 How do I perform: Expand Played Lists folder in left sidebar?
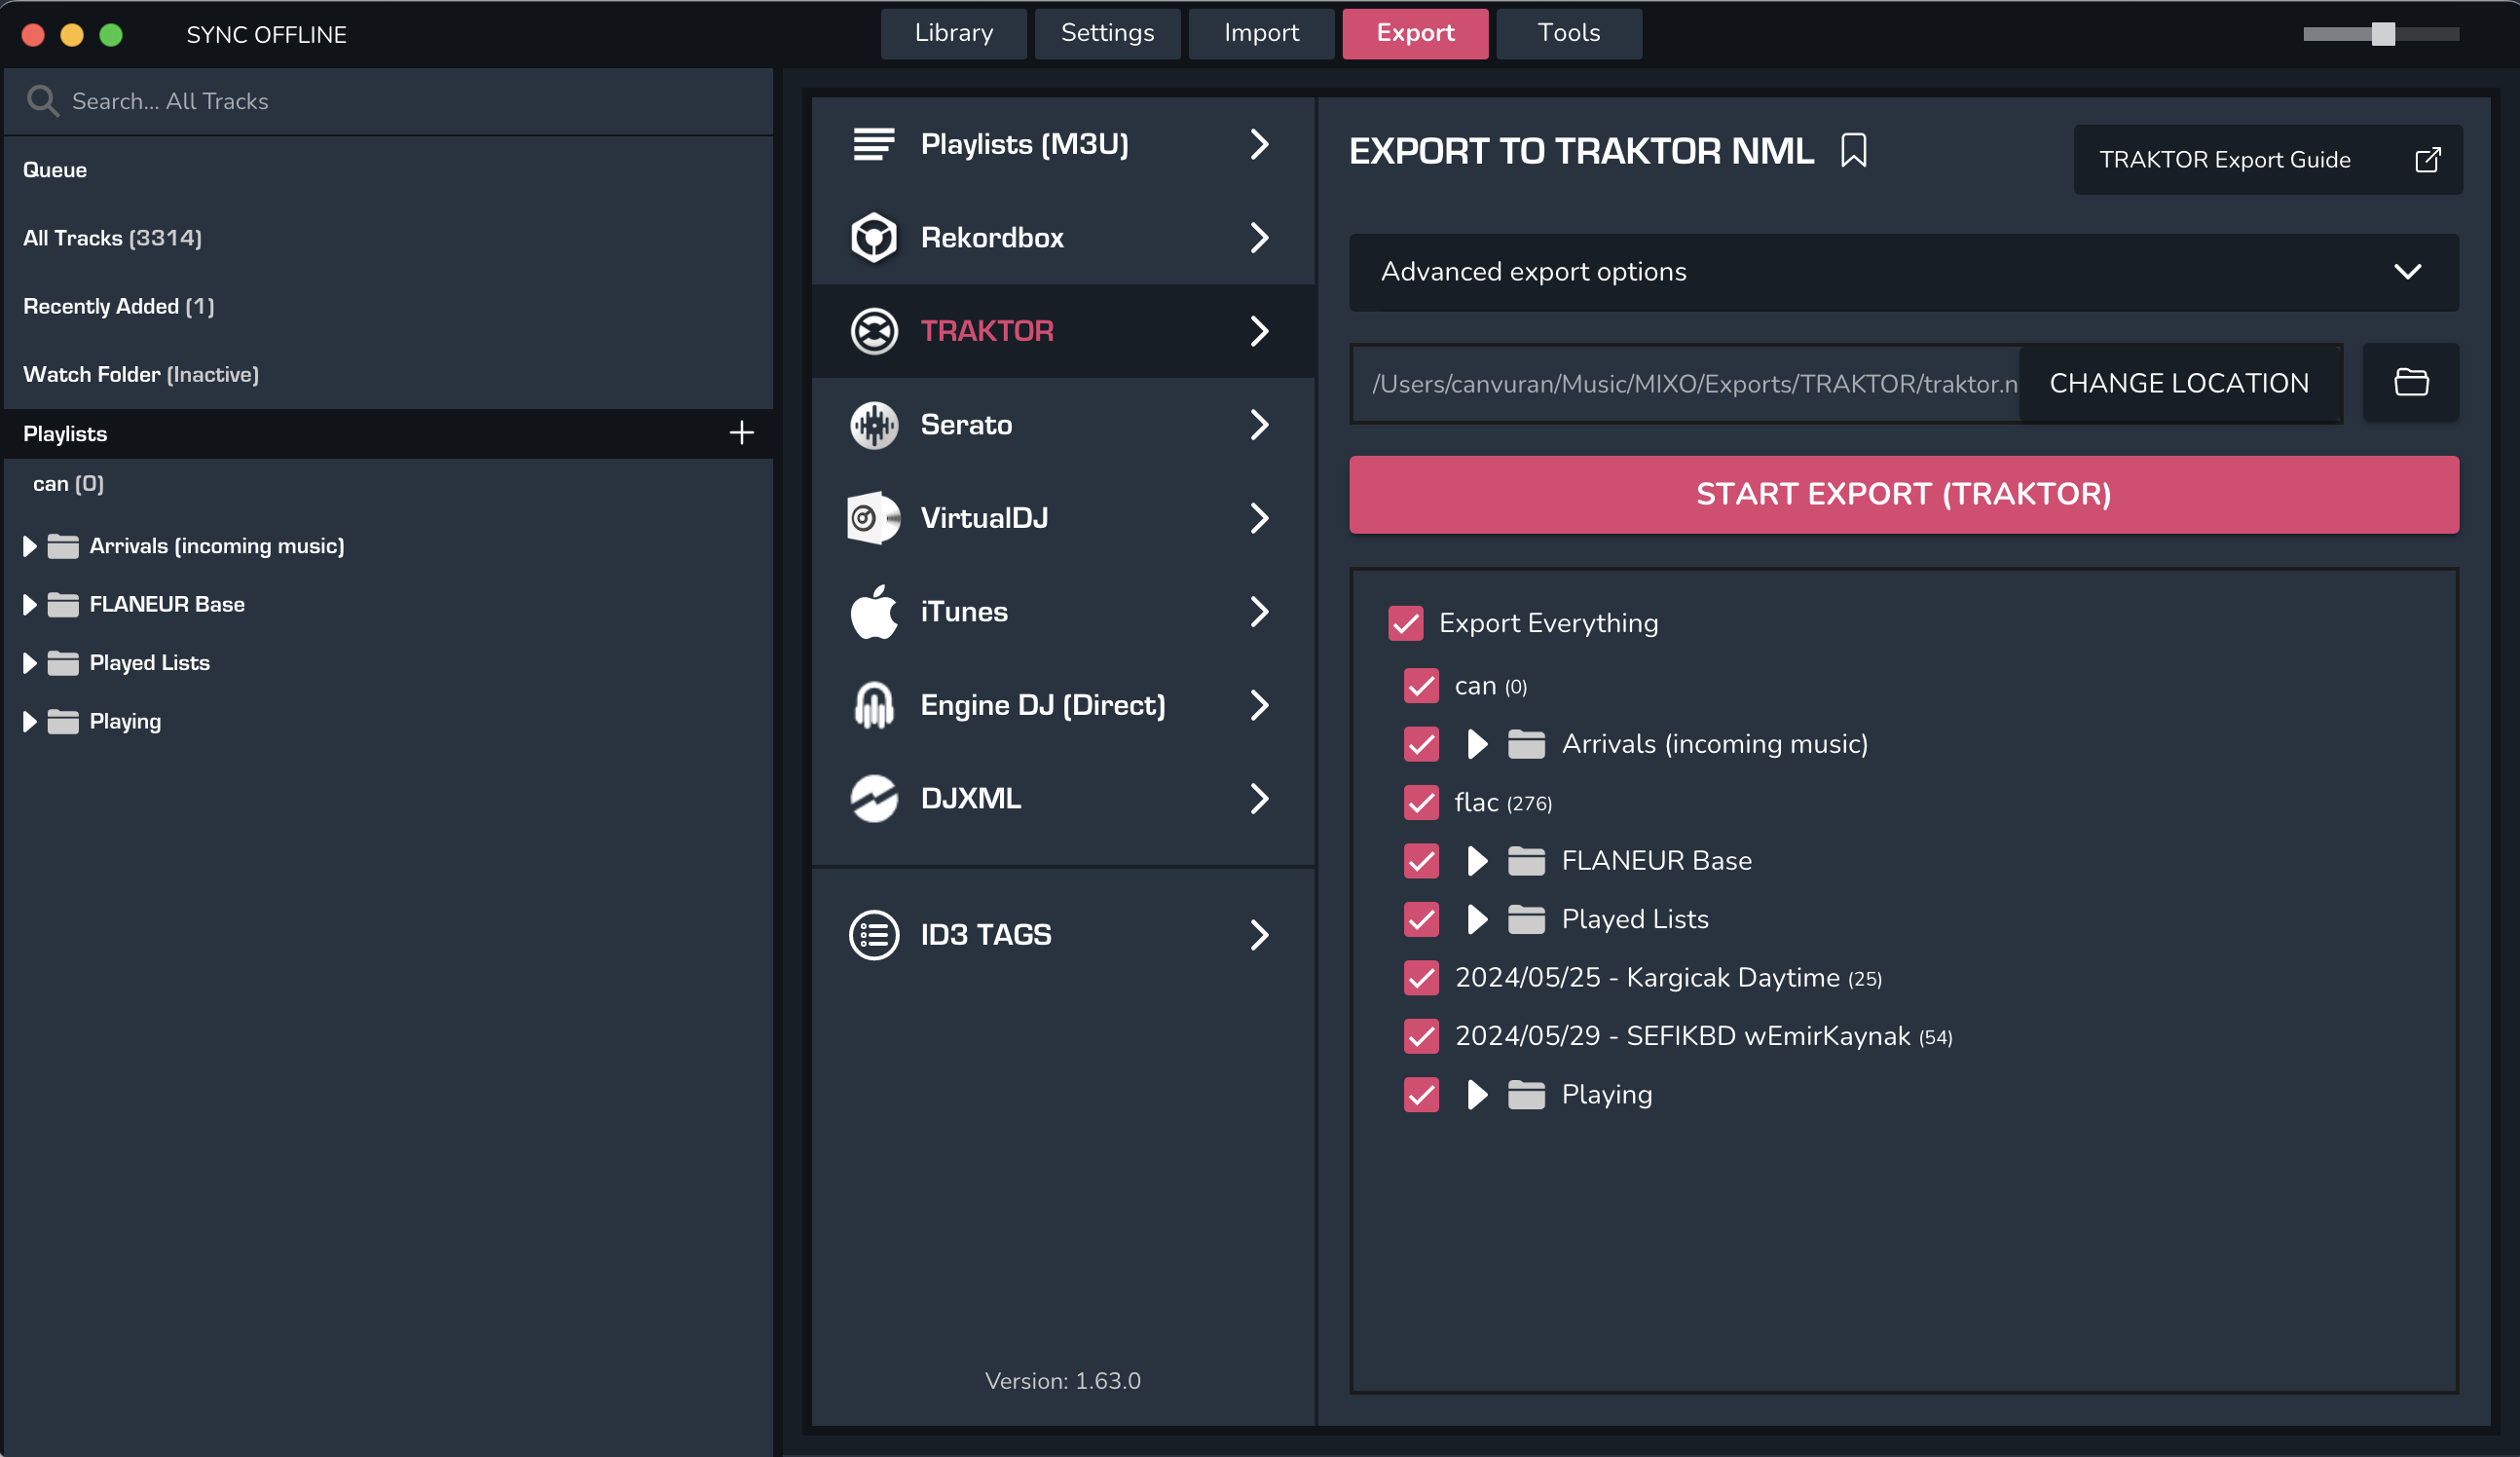[x=29, y=663]
